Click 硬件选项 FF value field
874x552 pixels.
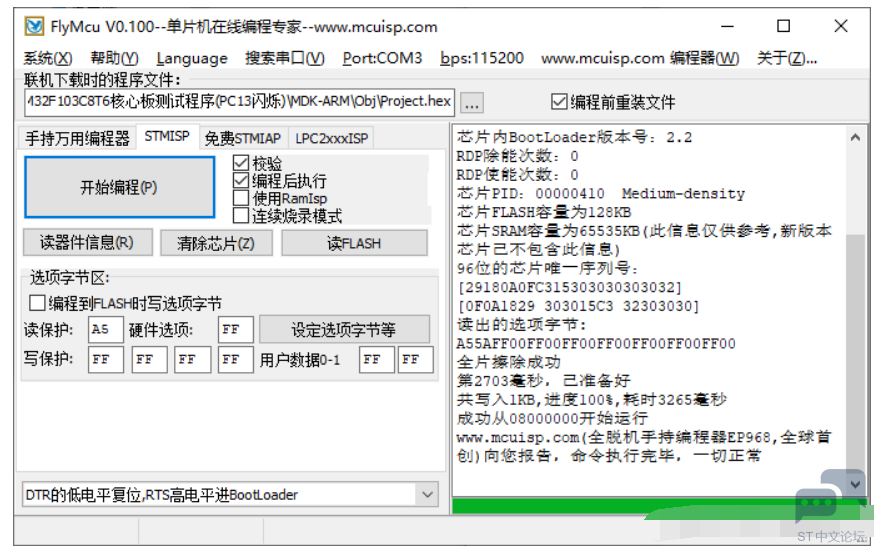click(235, 329)
